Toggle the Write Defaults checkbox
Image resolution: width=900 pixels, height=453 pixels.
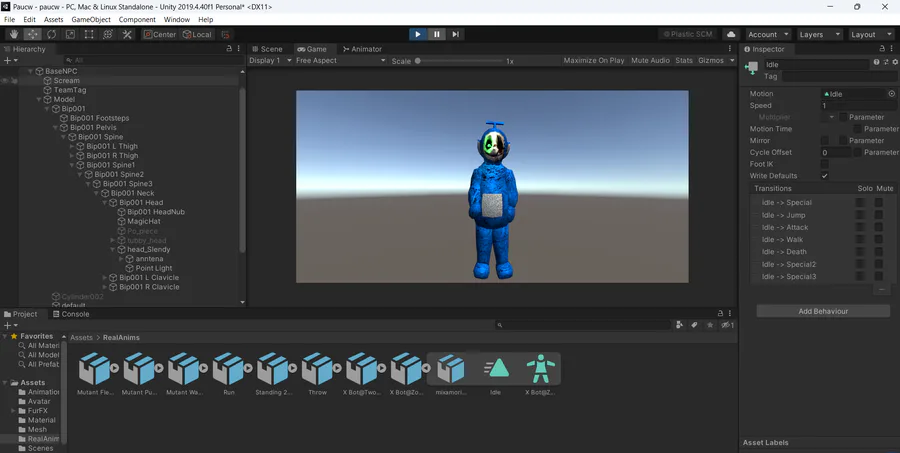point(825,176)
